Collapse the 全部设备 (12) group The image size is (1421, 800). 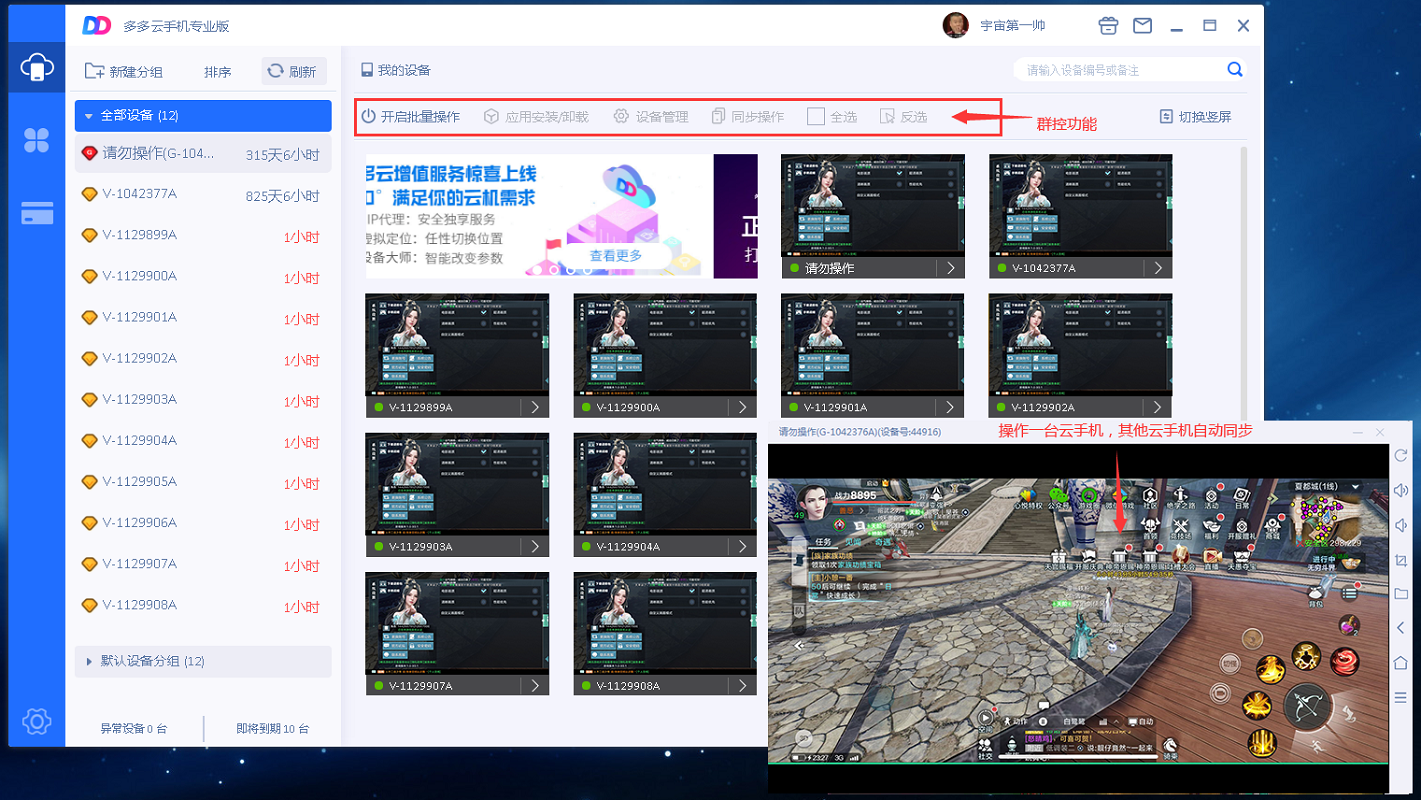[x=203, y=116]
